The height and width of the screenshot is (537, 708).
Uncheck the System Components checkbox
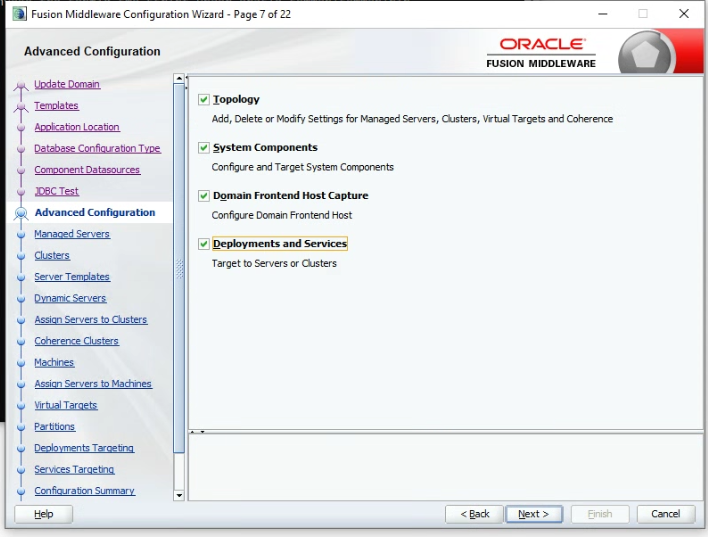204,148
